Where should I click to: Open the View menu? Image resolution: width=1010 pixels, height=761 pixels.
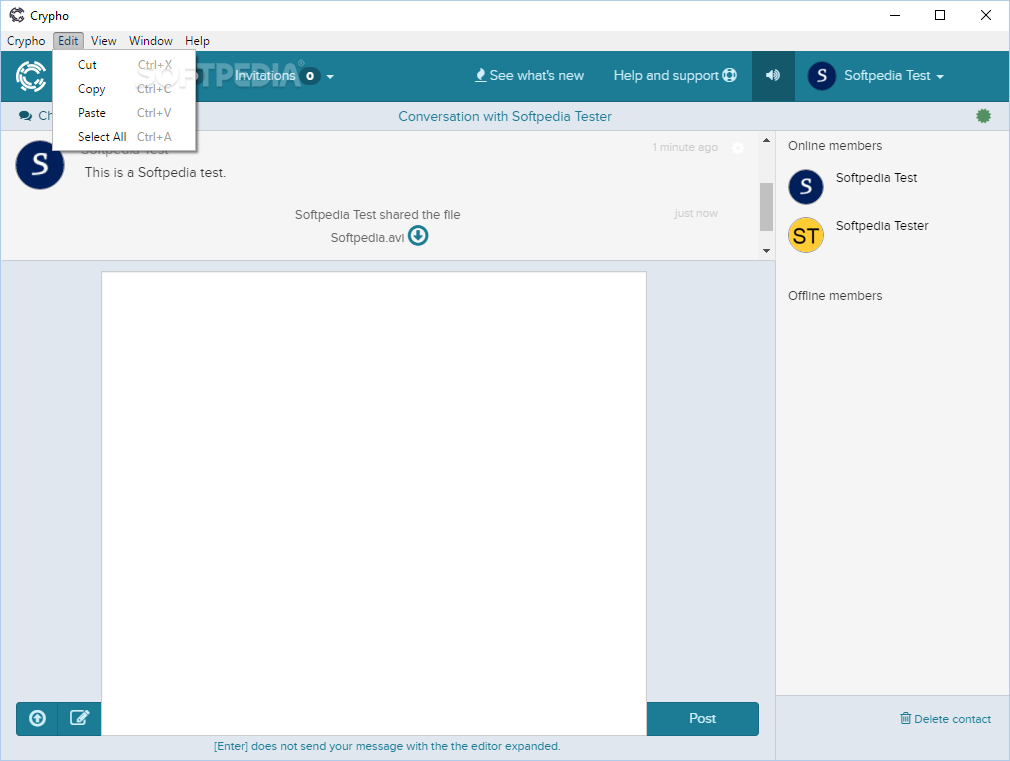point(103,41)
